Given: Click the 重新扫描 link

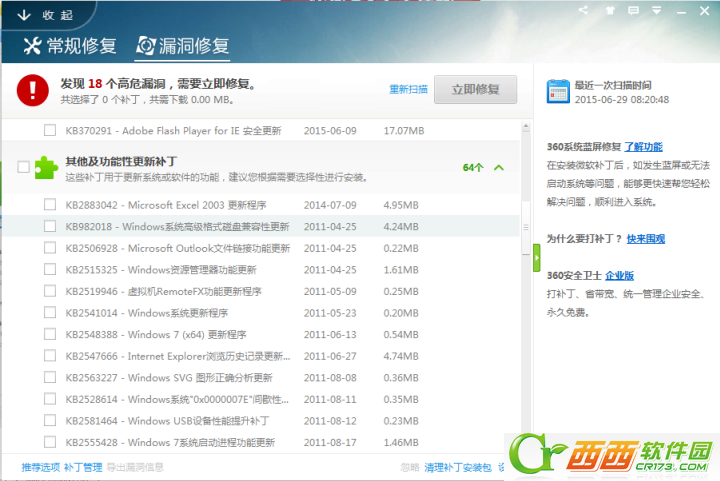Looking at the screenshot, I should (408, 89).
